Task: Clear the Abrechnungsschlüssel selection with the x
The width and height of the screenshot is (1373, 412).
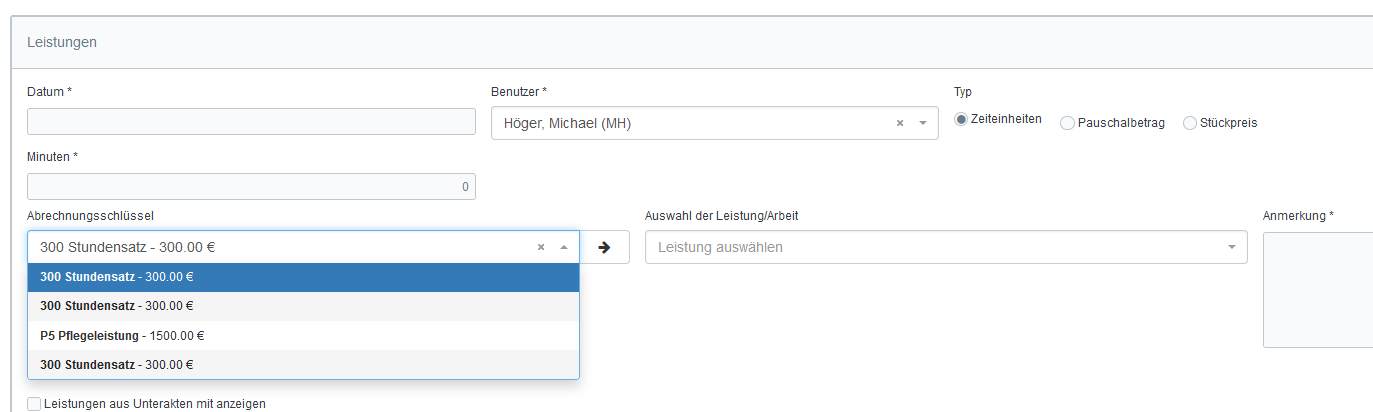Action: (541, 247)
